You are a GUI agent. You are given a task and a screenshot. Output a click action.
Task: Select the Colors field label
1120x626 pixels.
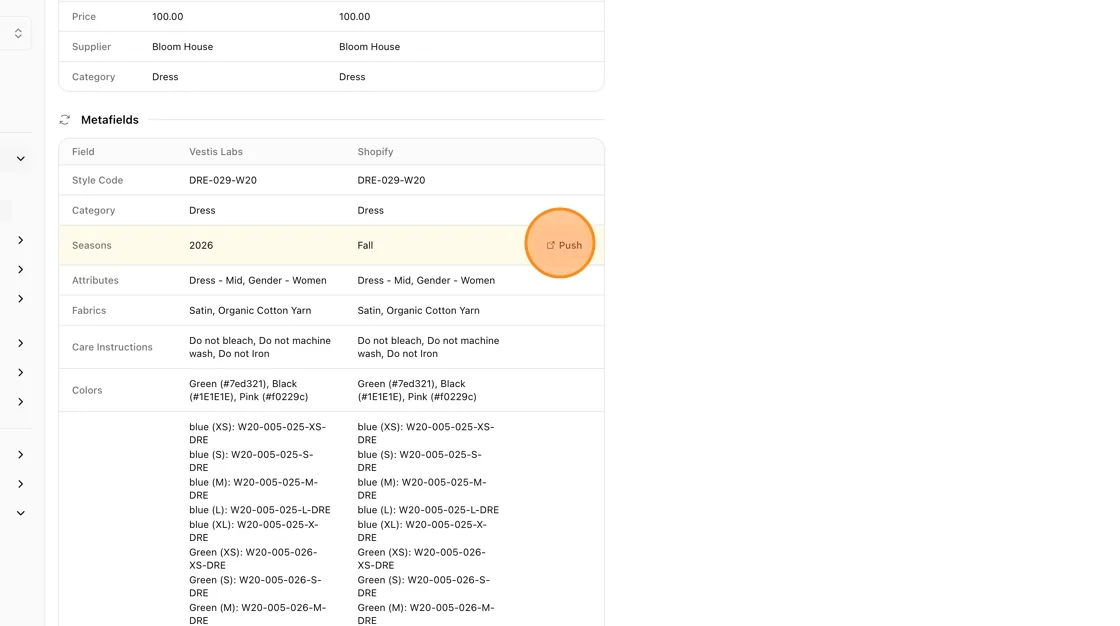(87, 390)
